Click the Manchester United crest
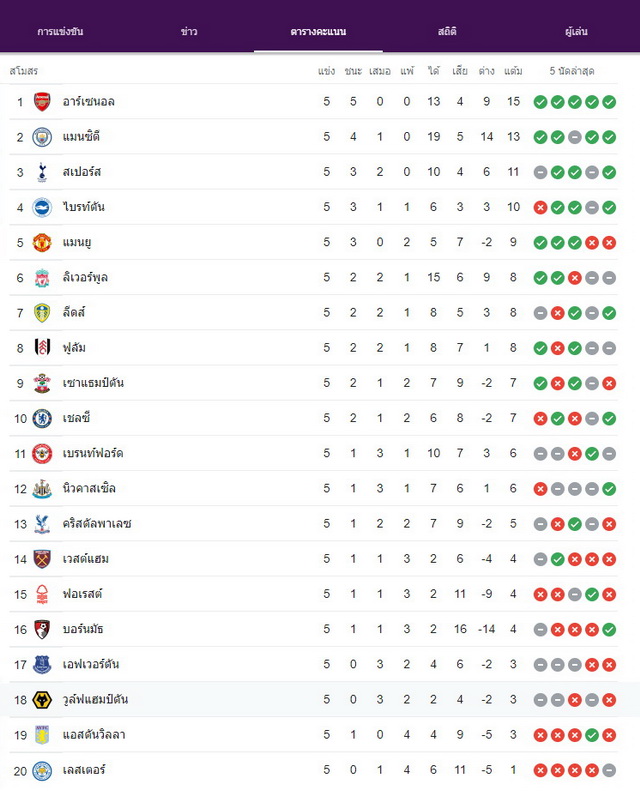The width and height of the screenshot is (640, 791). pos(42,242)
